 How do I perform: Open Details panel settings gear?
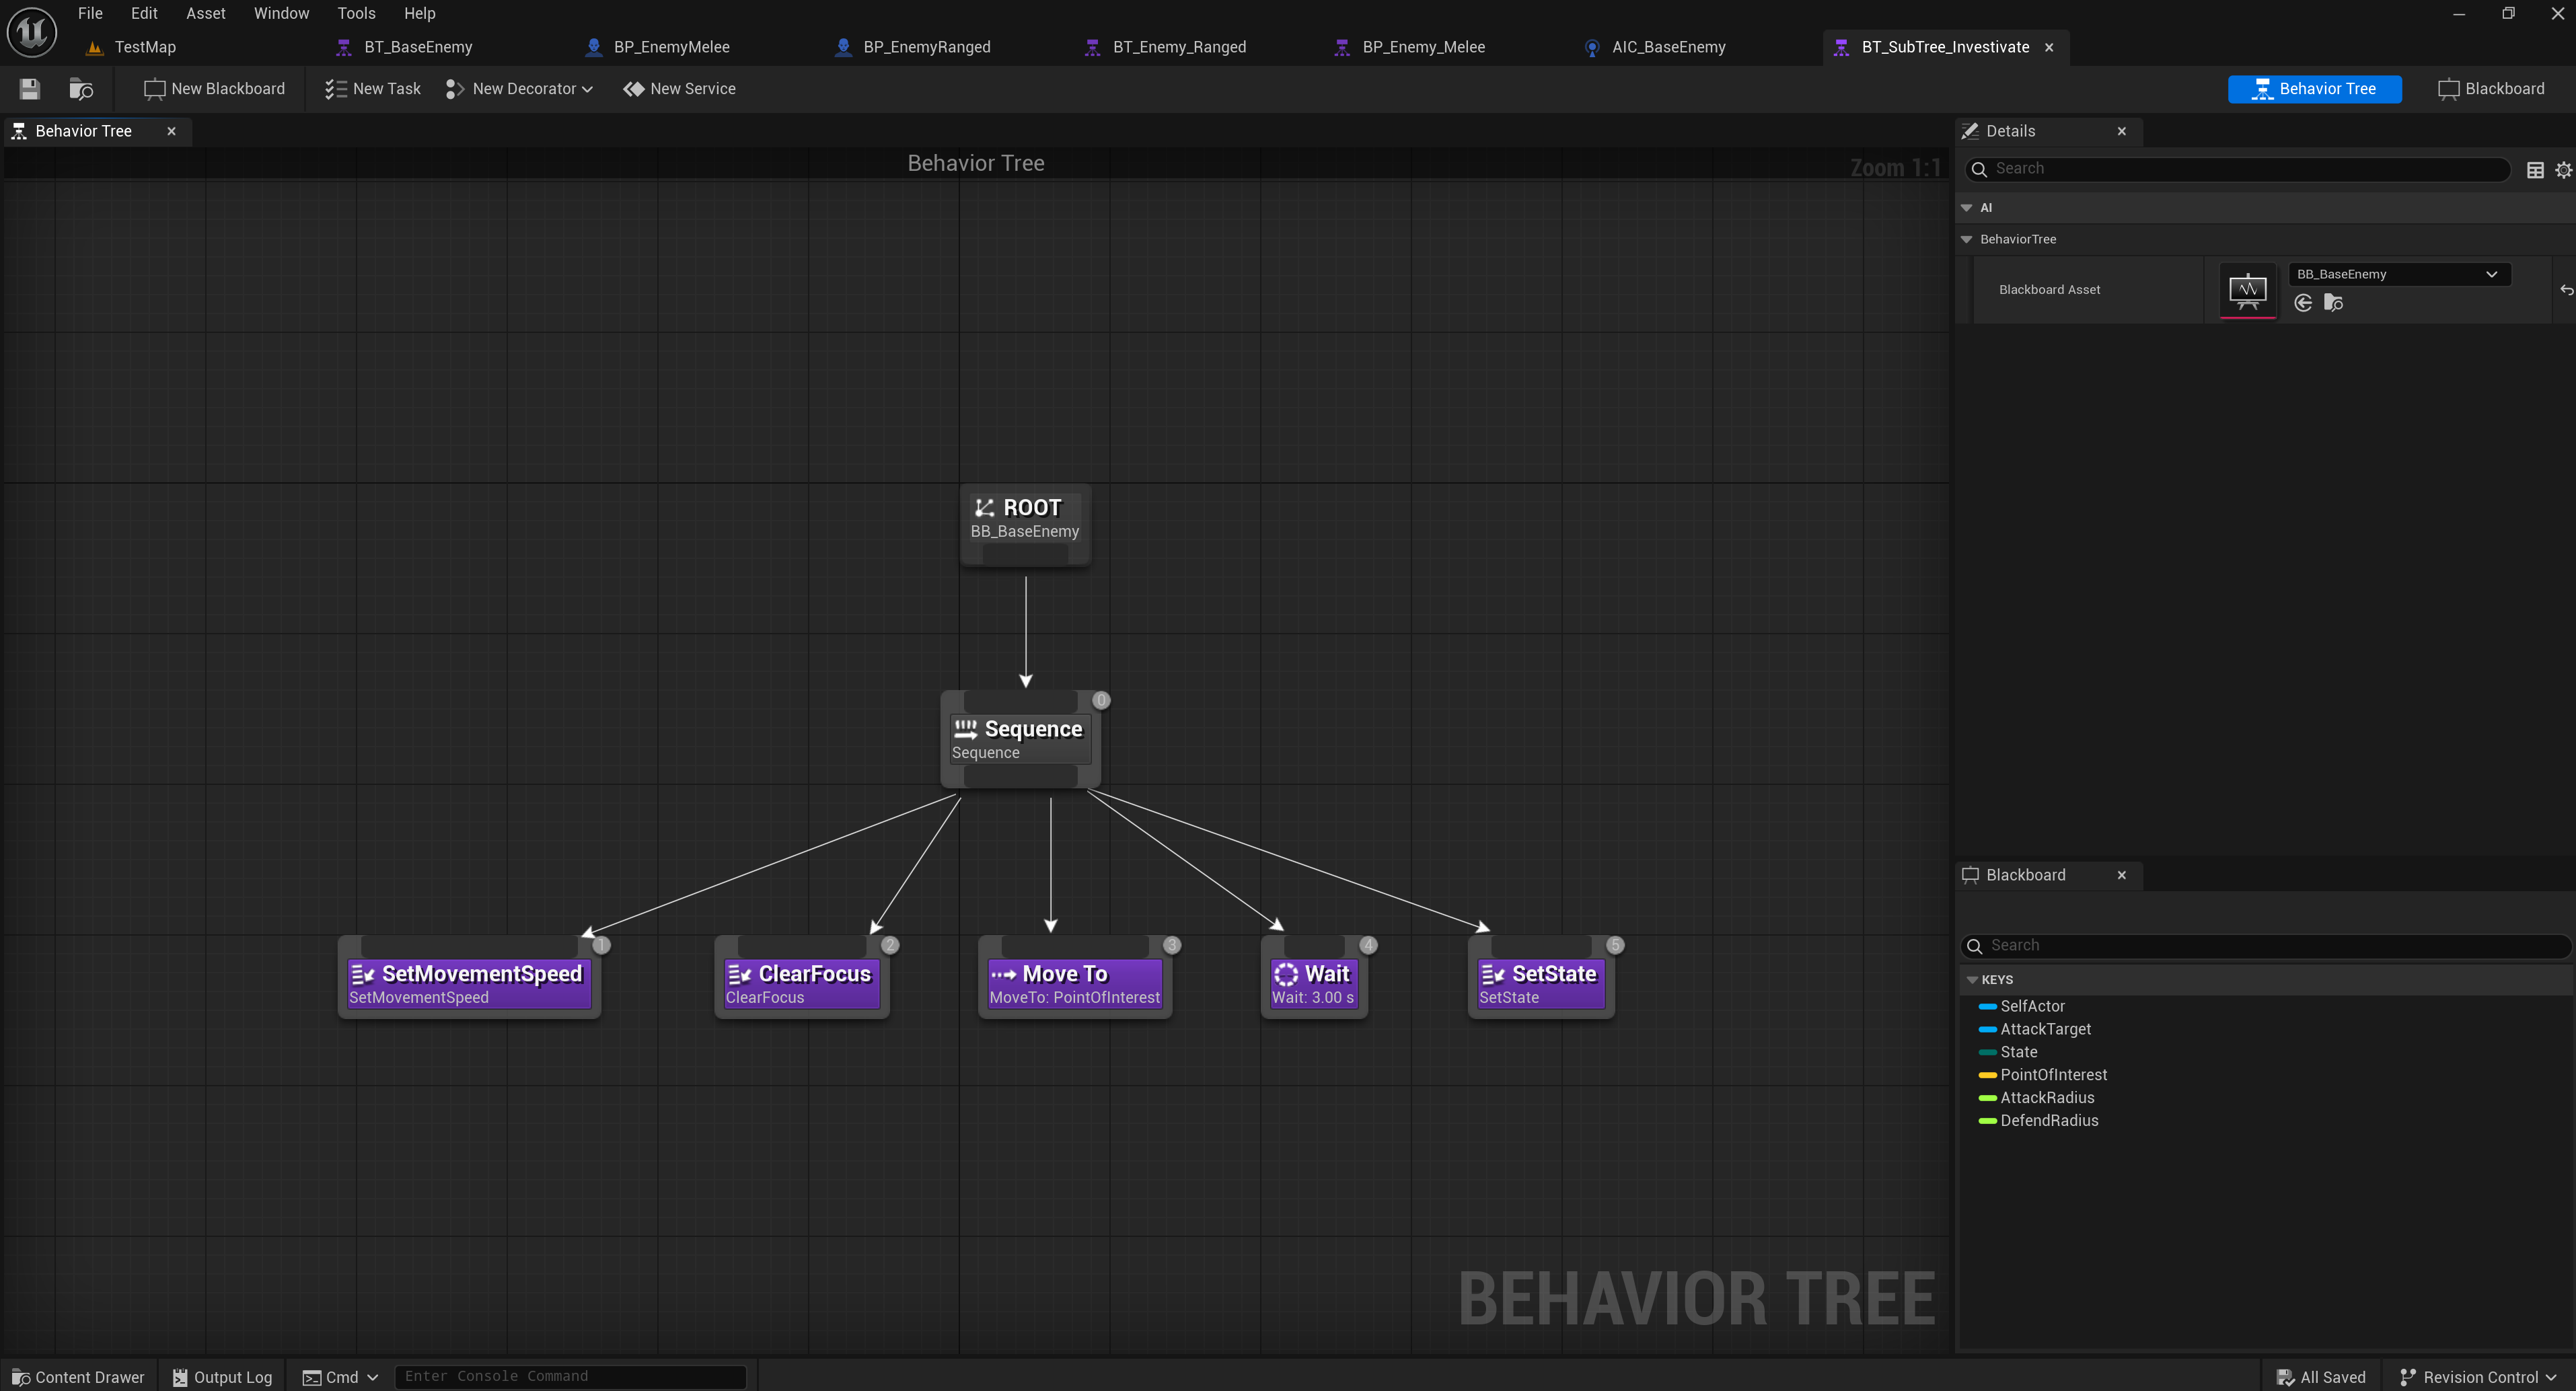click(x=2563, y=170)
